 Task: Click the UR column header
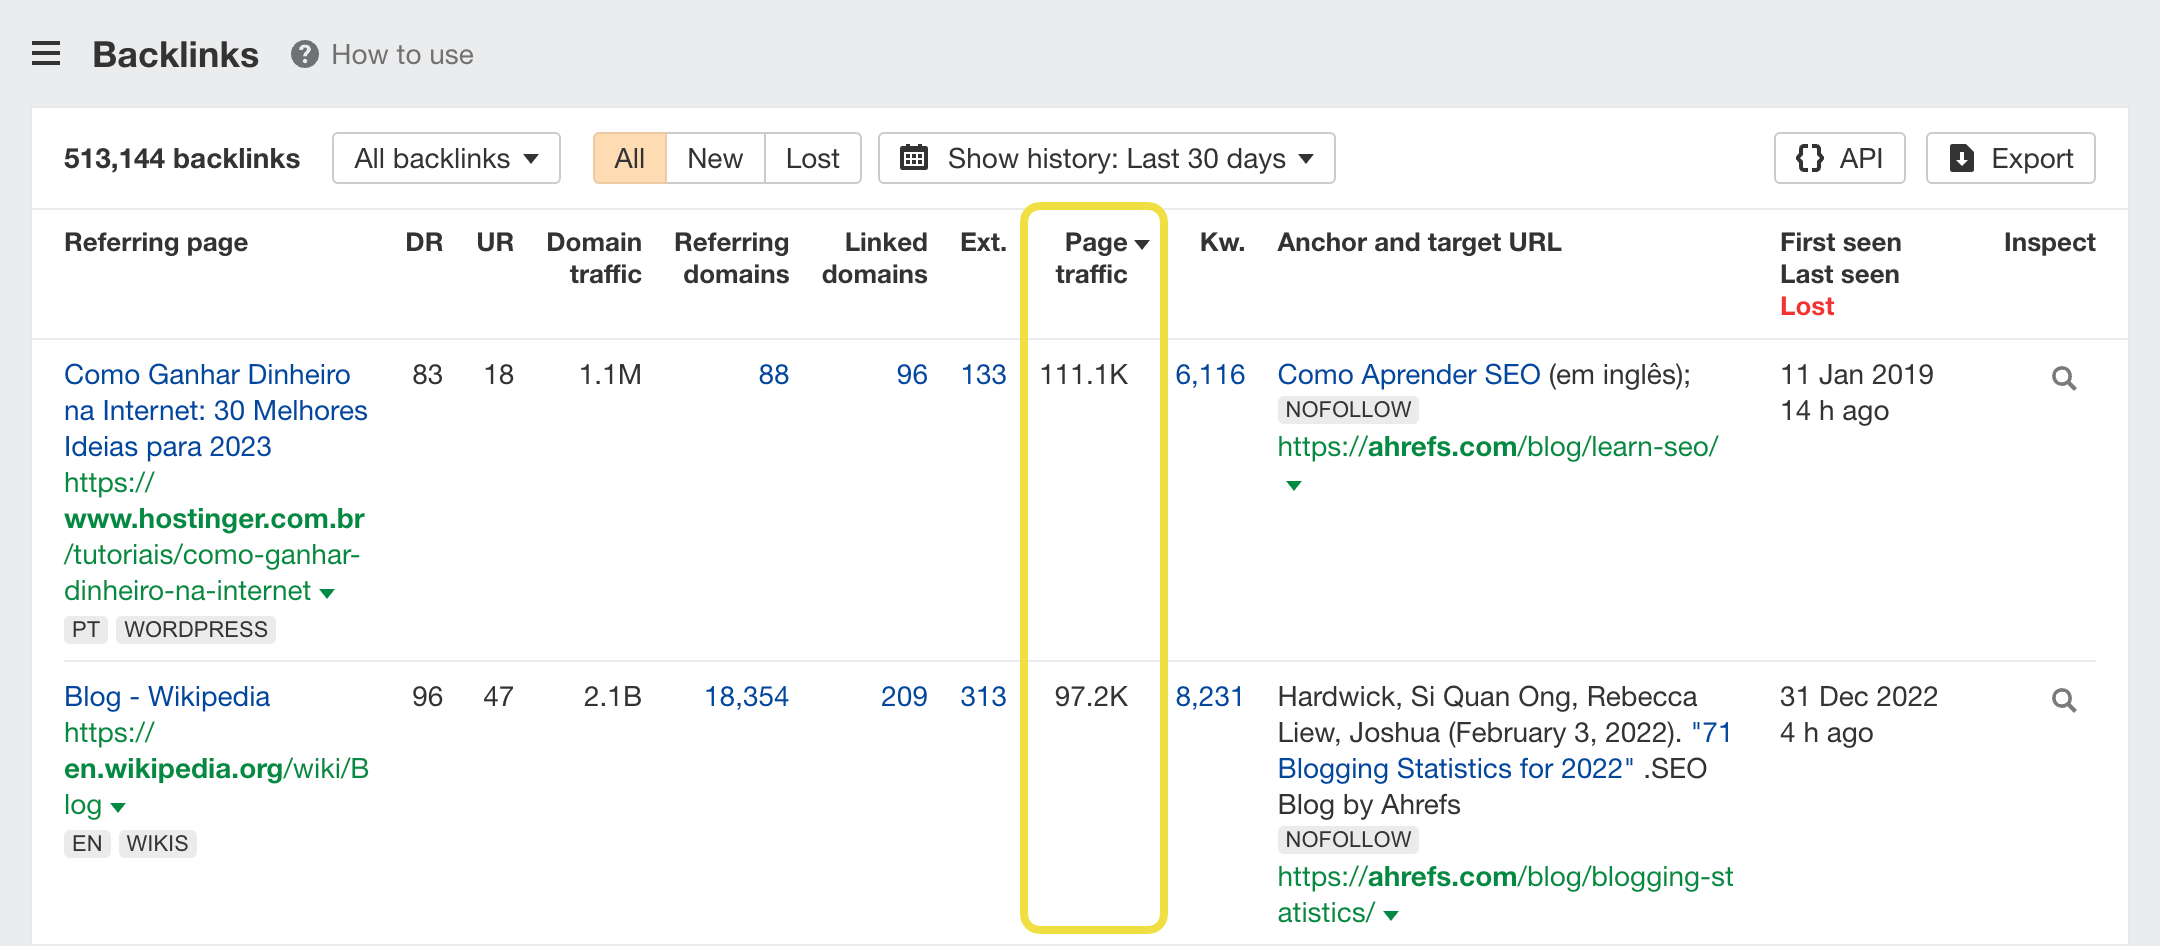tap(495, 242)
